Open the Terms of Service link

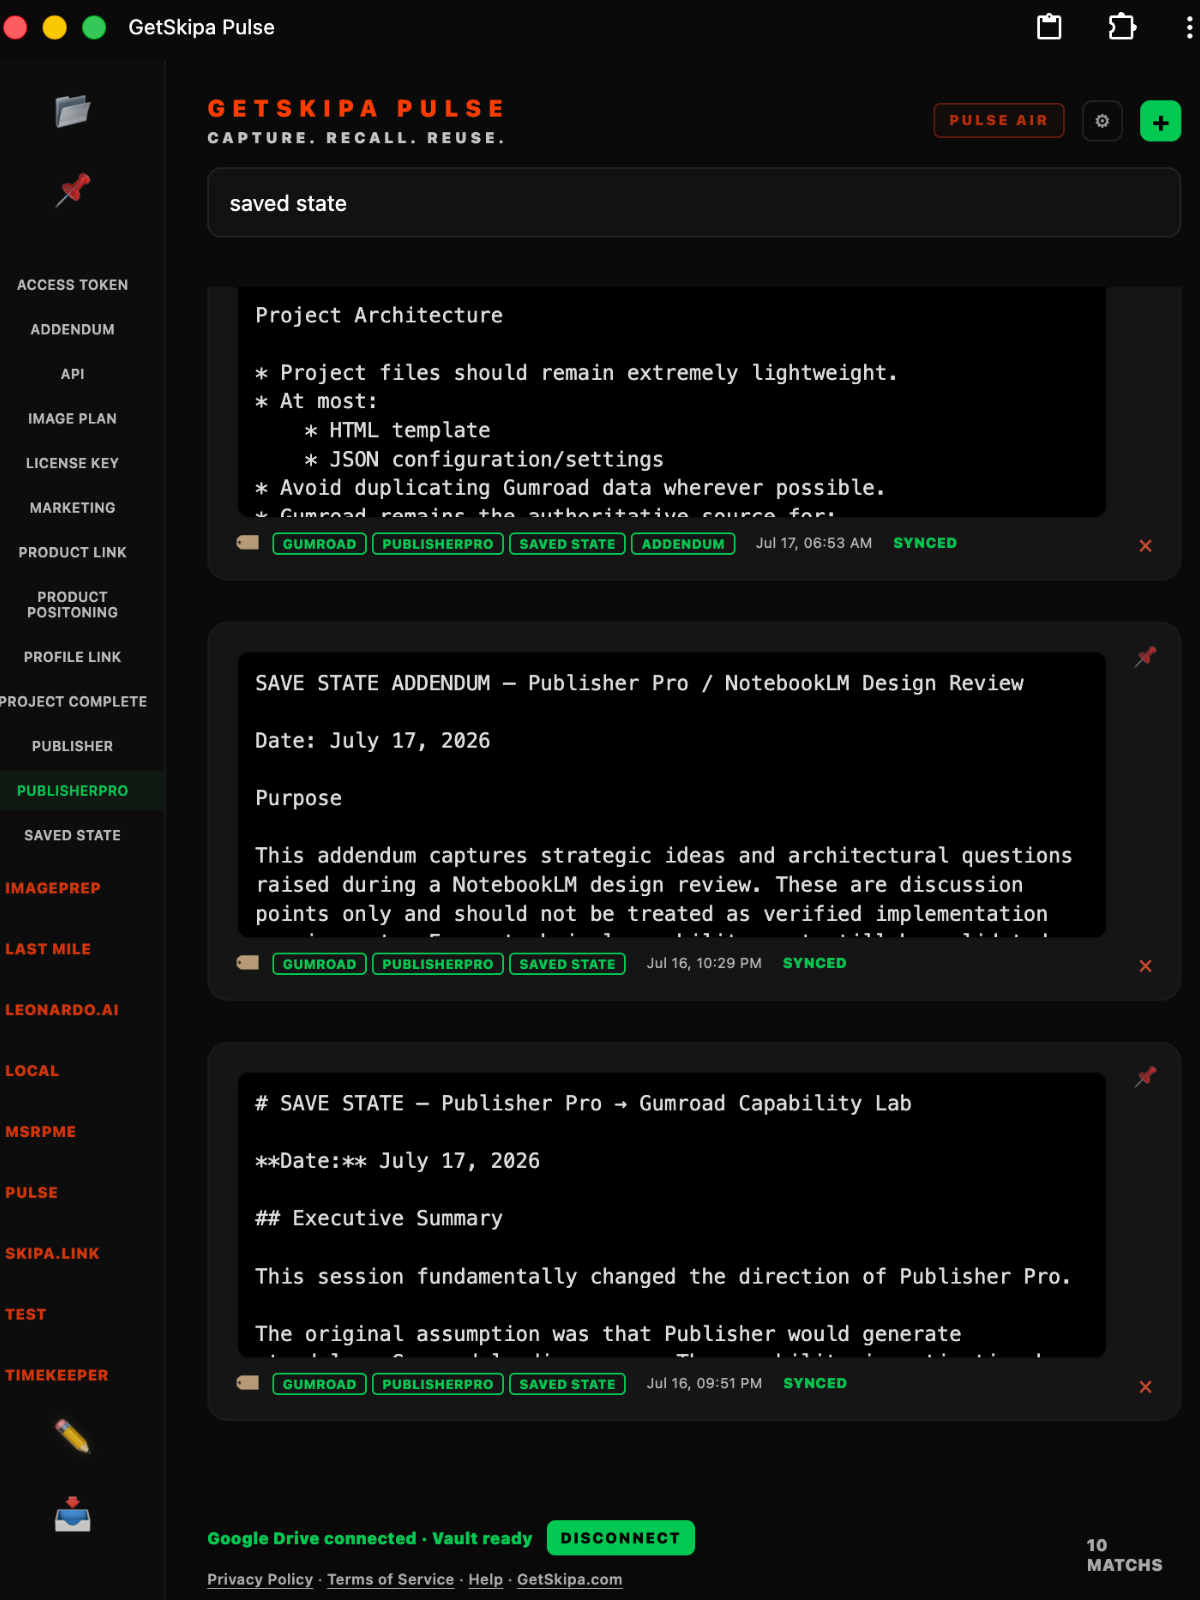390,1579
